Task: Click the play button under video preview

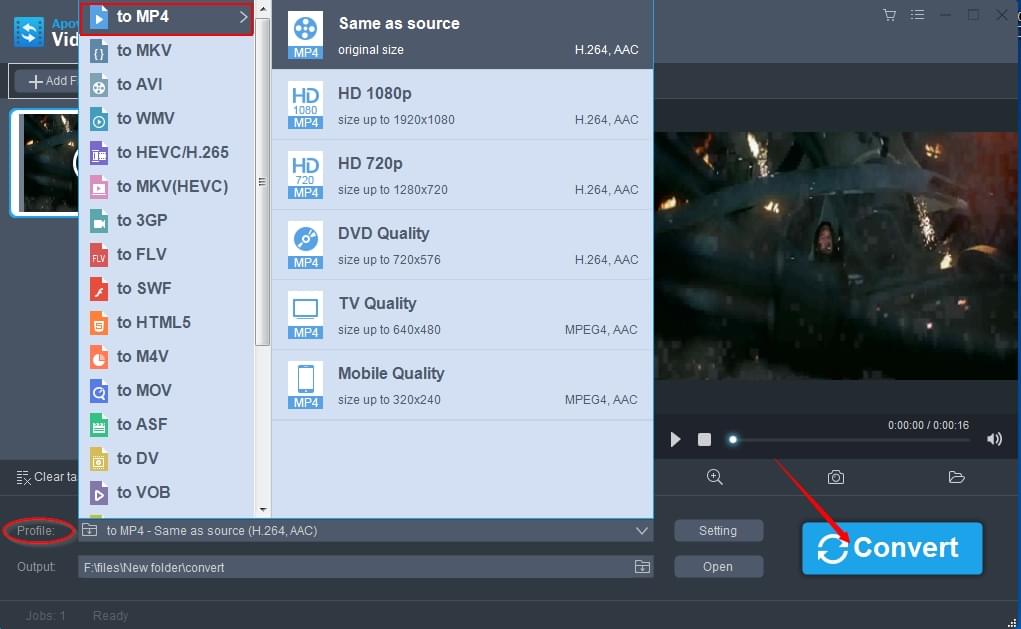Action: tap(675, 440)
